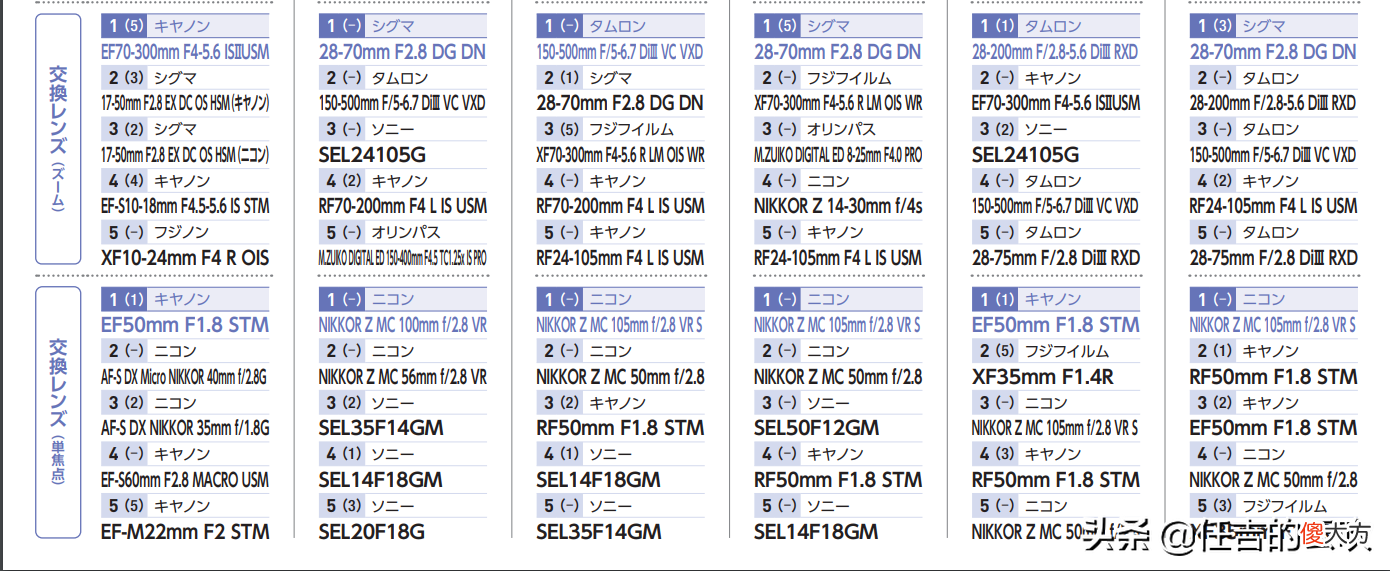
Task: Select AF-S DX Micro NIKKOR 40mm f/2.8G
Action: coord(185,377)
